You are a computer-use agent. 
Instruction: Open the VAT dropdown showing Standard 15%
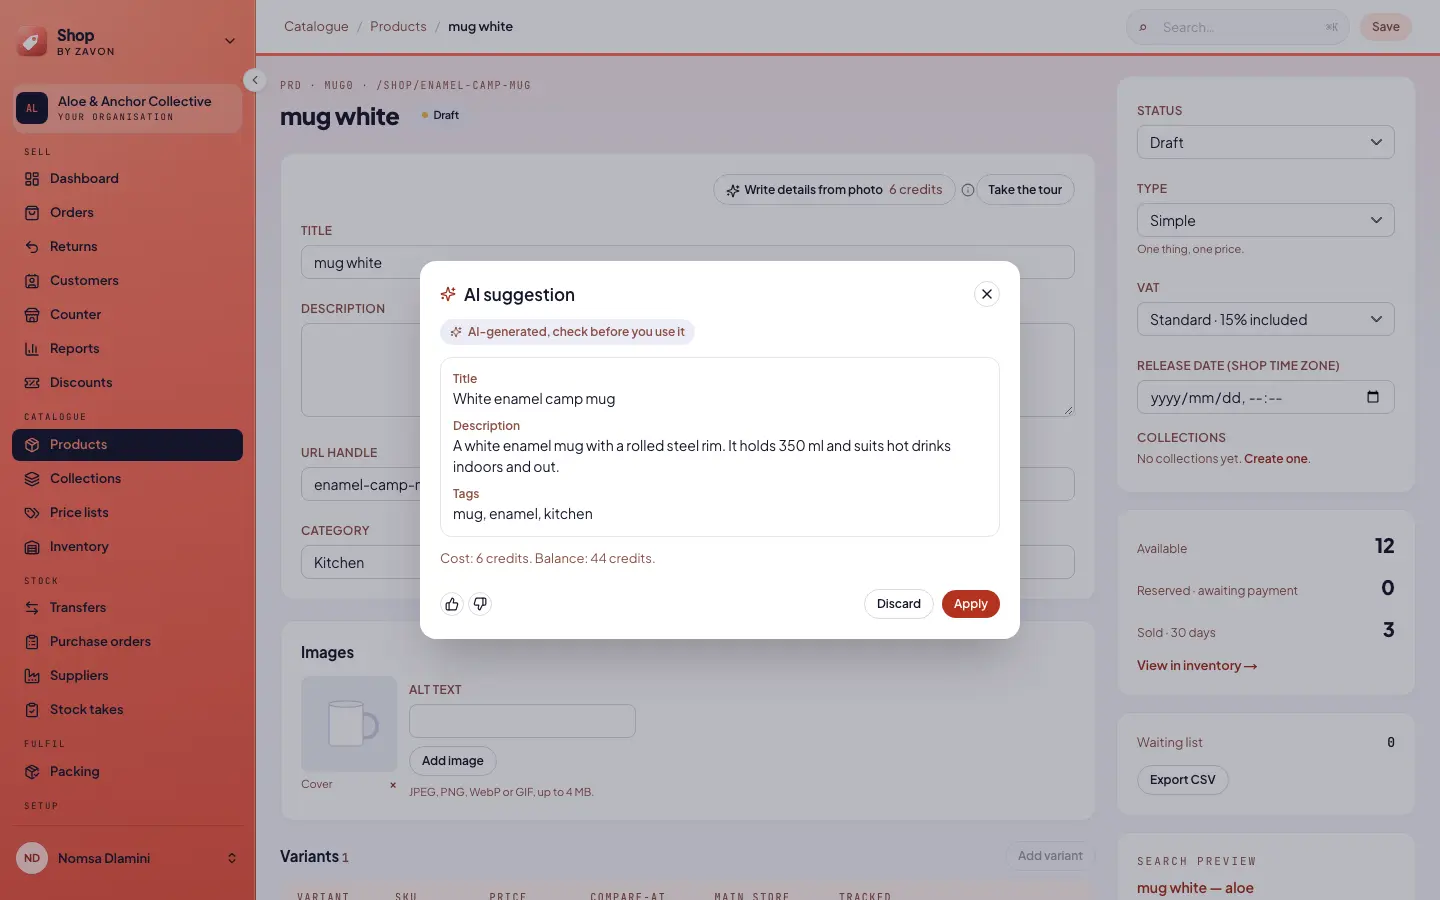point(1265,319)
